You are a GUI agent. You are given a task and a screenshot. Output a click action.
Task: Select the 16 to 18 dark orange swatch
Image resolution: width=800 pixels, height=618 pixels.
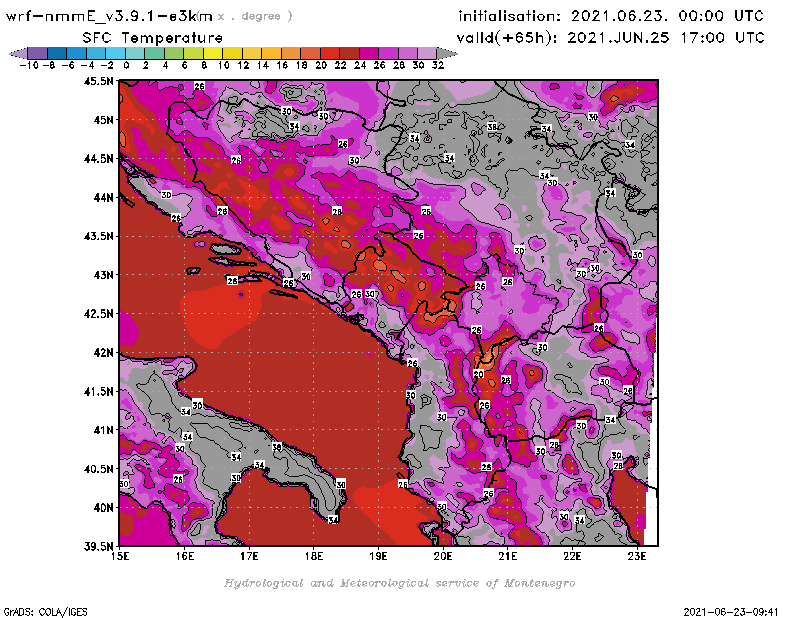pyautogui.click(x=290, y=53)
